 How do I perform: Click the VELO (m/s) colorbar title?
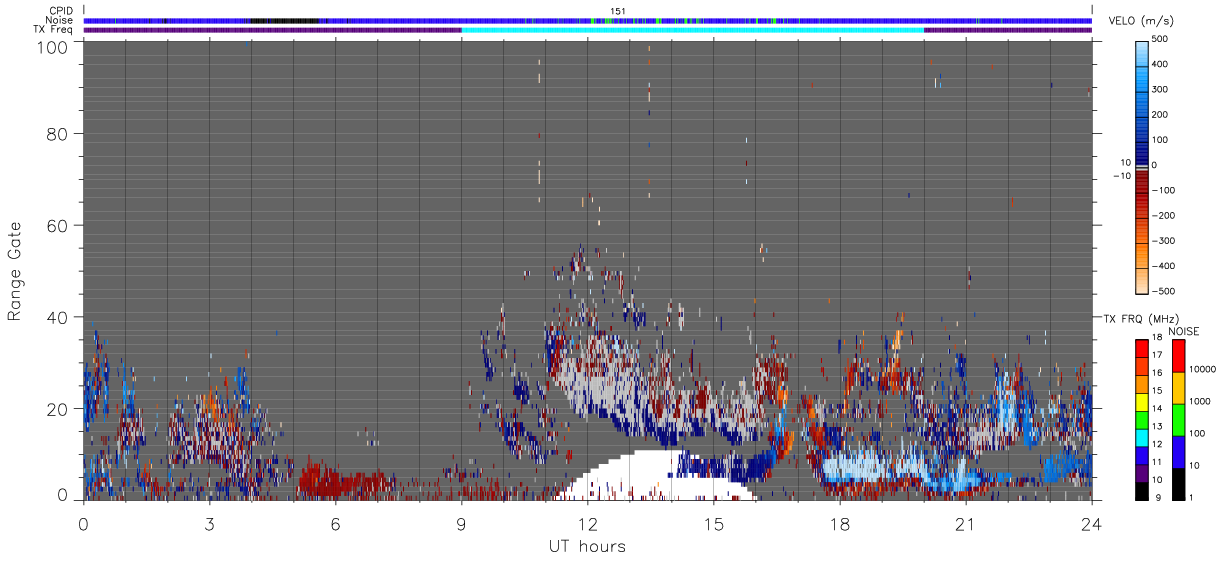[1143, 22]
